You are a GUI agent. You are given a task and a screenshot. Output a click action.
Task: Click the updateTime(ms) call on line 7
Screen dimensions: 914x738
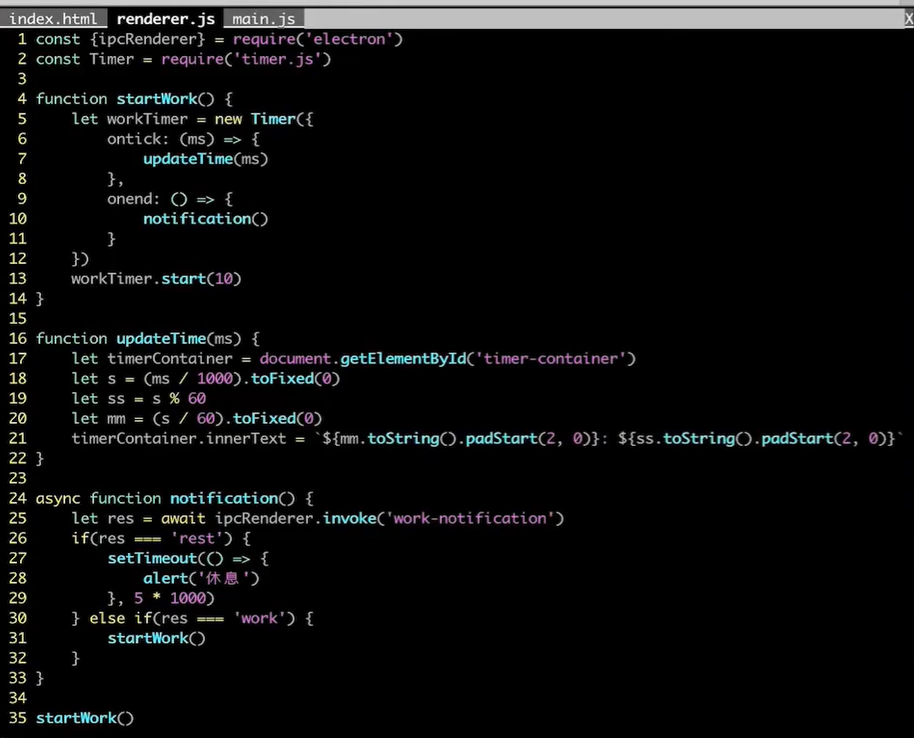[205, 159]
